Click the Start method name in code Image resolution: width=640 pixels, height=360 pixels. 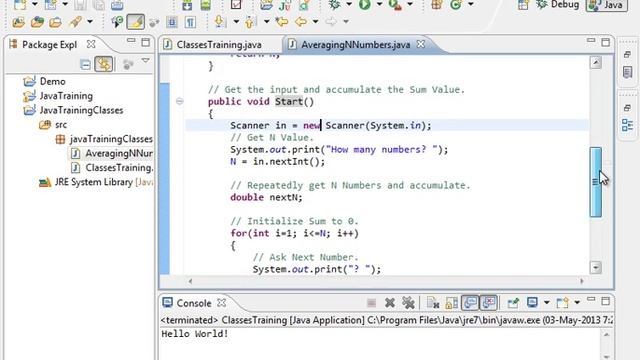coord(289,102)
